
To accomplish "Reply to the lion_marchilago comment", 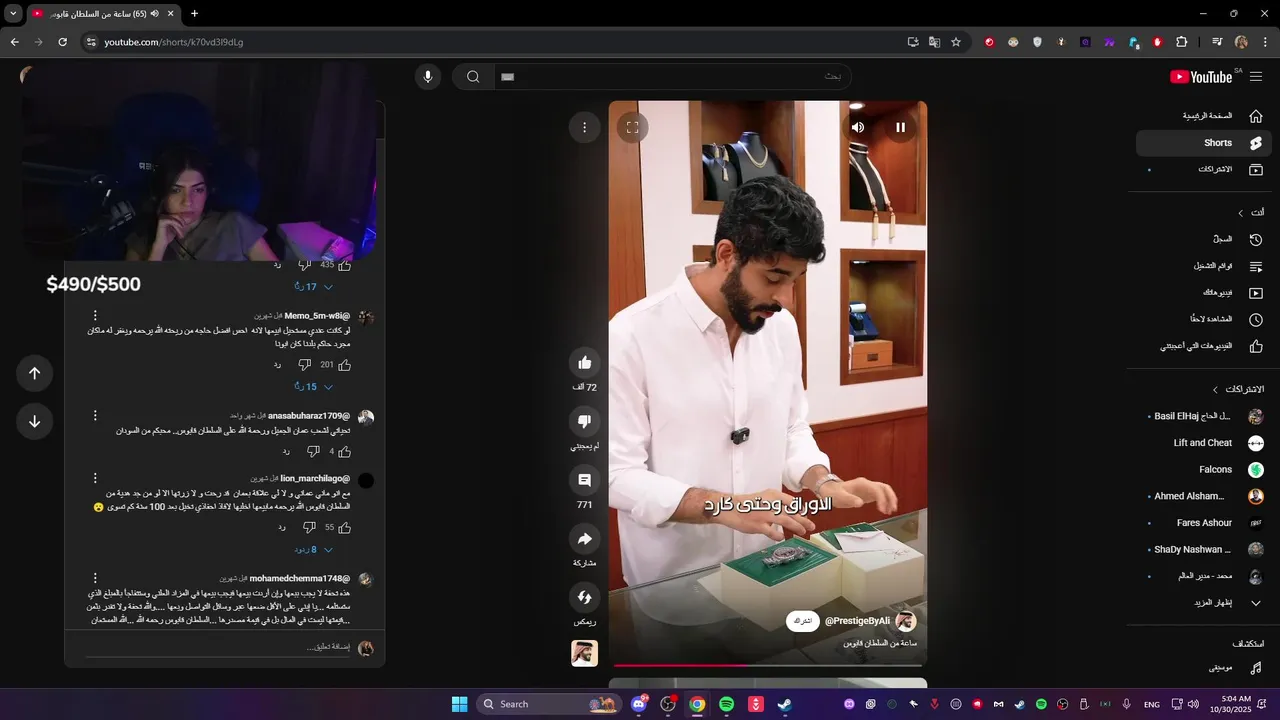I will (282, 527).
